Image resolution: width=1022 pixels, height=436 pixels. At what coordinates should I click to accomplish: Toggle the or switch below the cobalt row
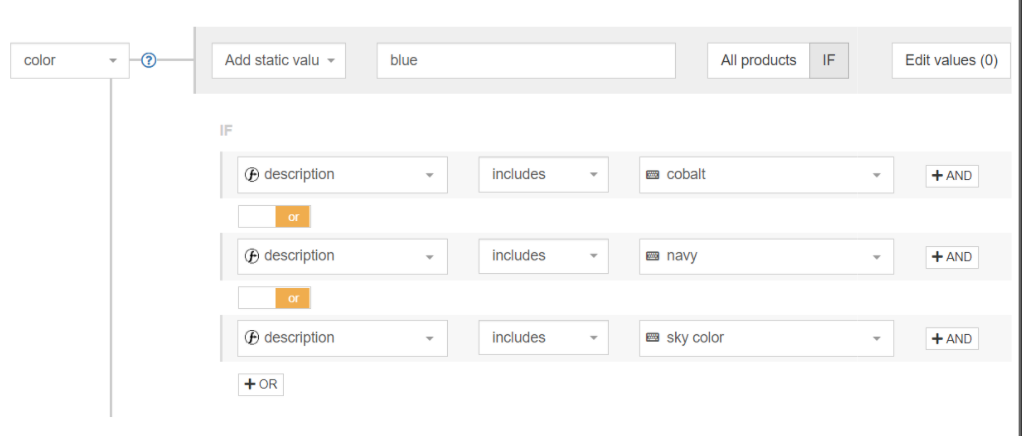coord(274,216)
